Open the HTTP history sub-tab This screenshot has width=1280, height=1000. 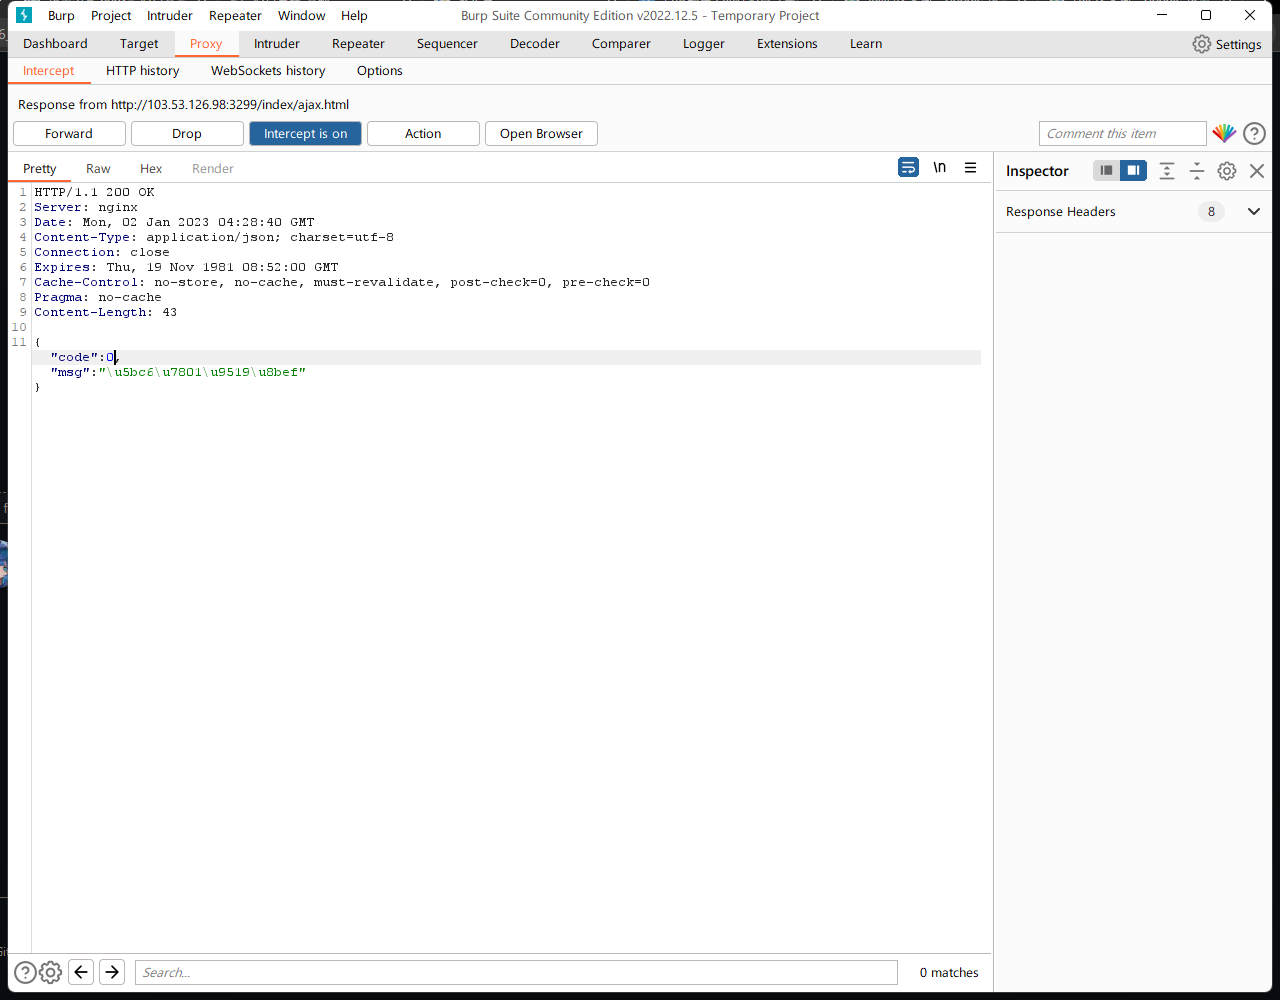click(143, 71)
